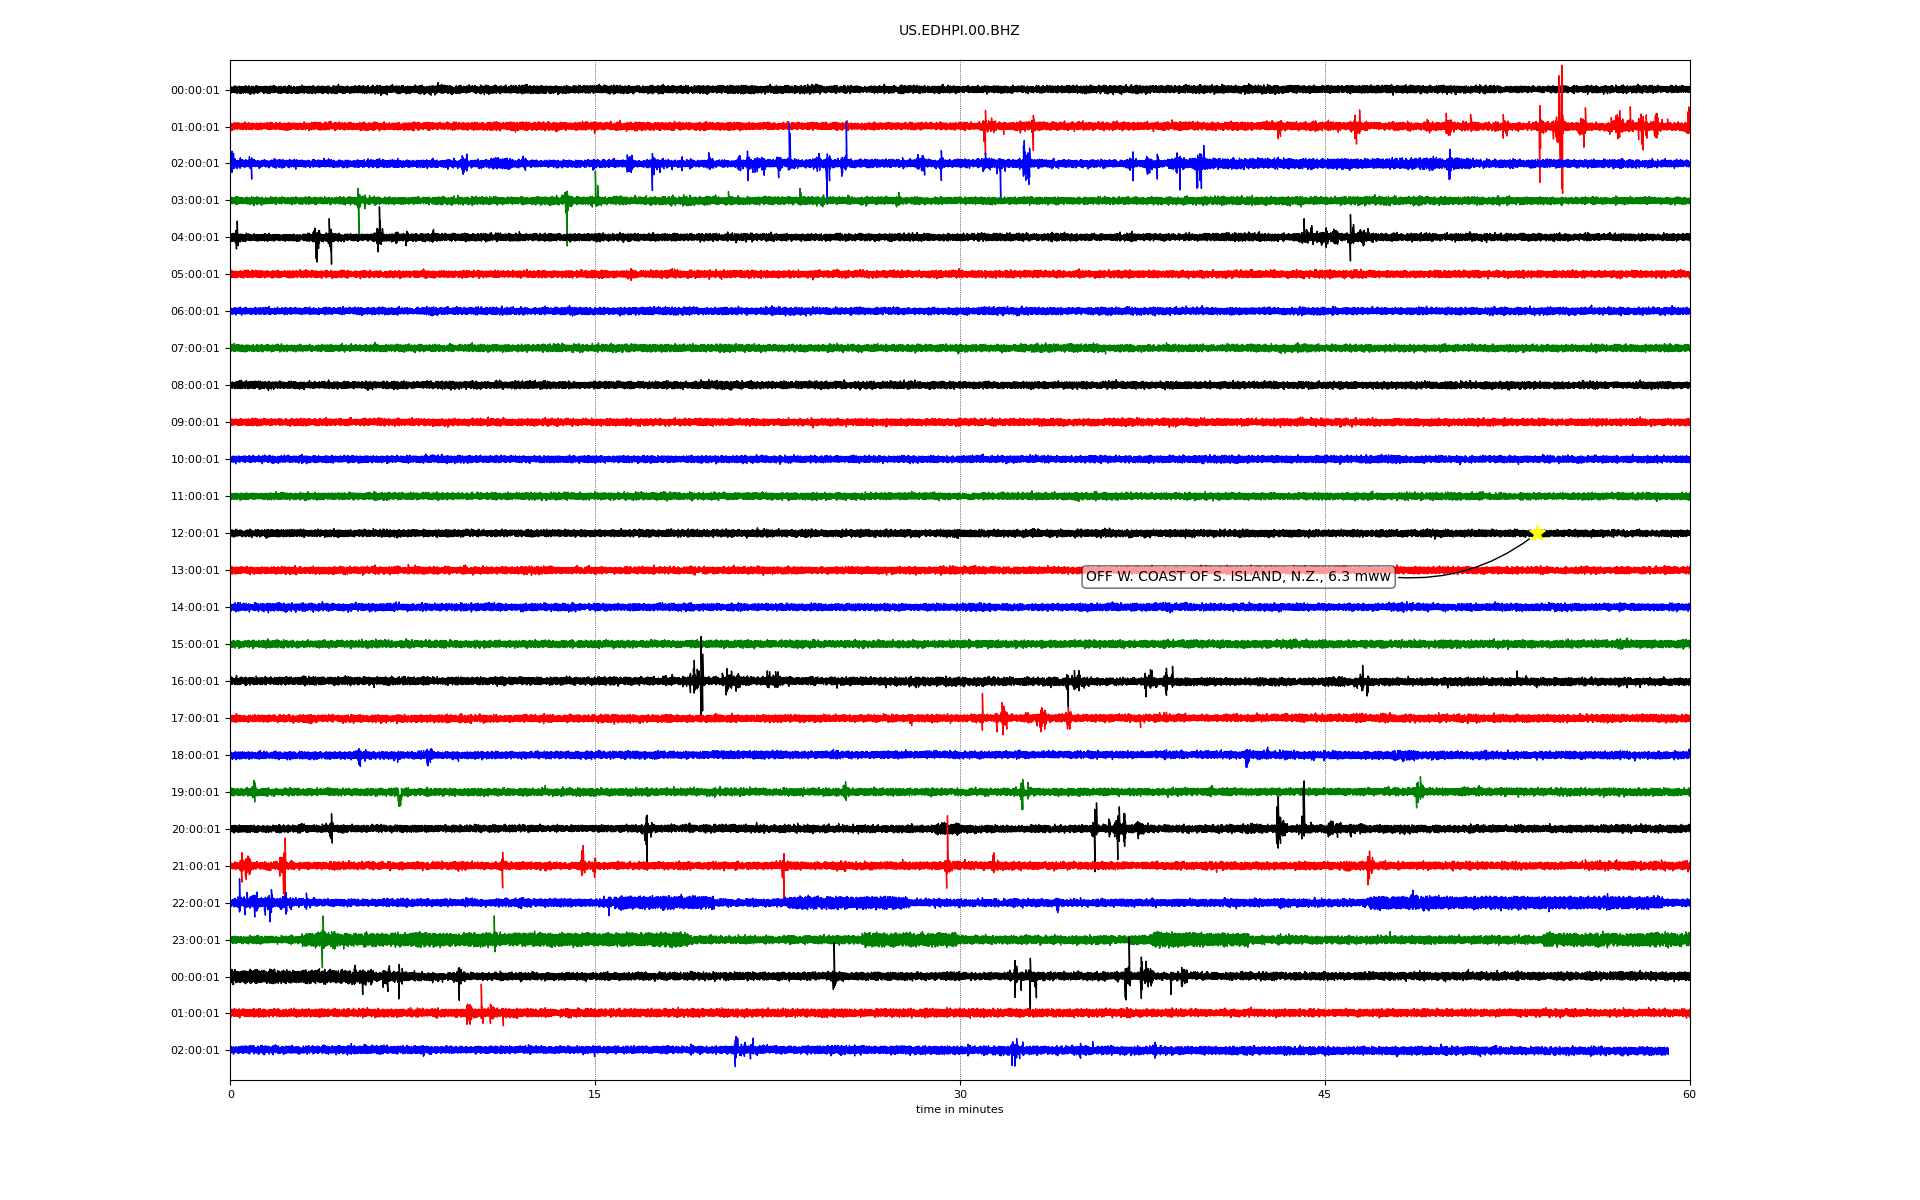
Task: Click the 14:00:01 time label
Action: 195,608
